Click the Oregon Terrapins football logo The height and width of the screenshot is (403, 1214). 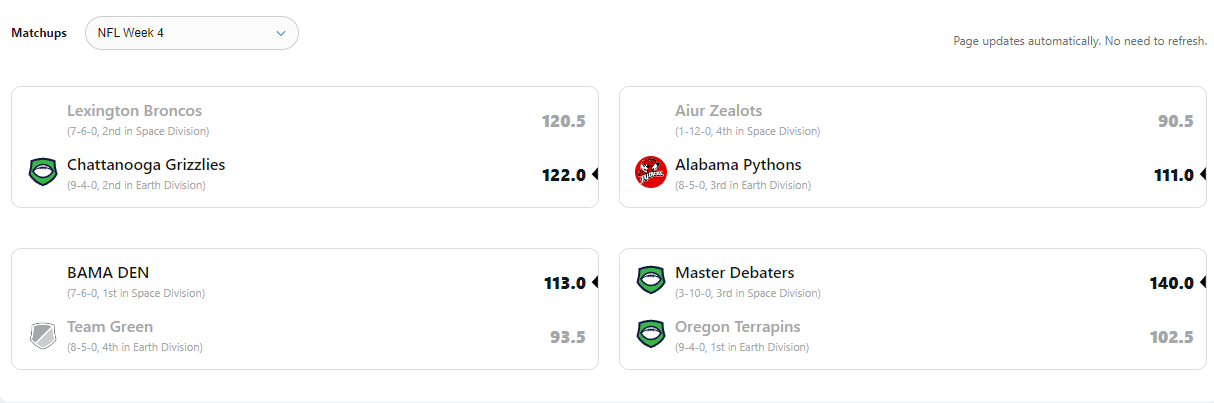(x=651, y=334)
